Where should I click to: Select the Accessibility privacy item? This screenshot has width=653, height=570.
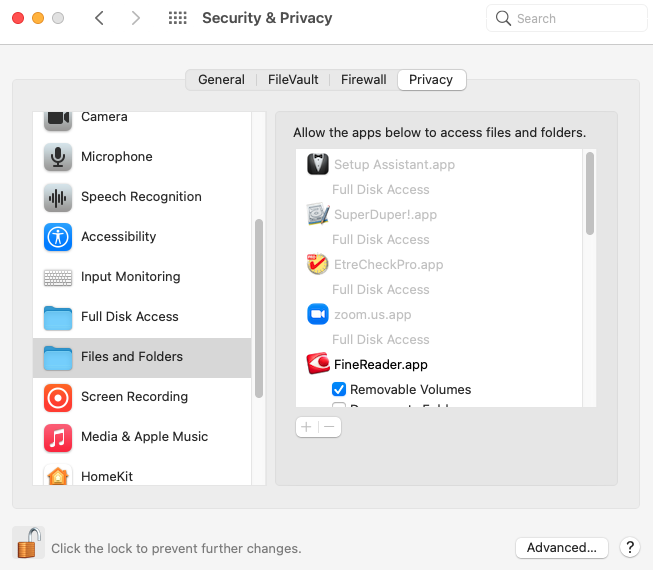[118, 237]
